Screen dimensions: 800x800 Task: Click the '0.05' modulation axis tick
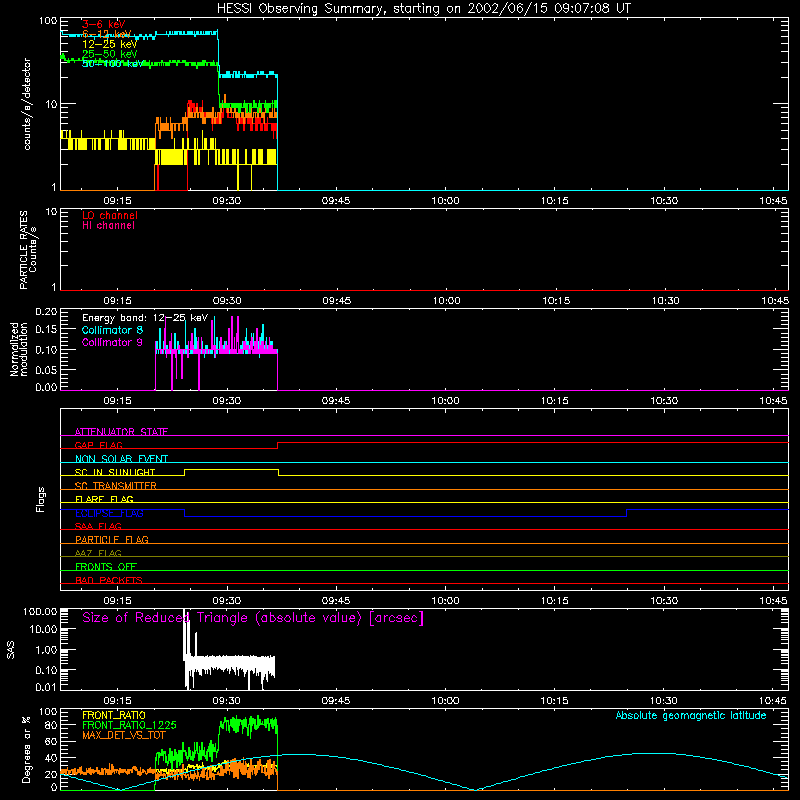pyautogui.click(x=46, y=370)
